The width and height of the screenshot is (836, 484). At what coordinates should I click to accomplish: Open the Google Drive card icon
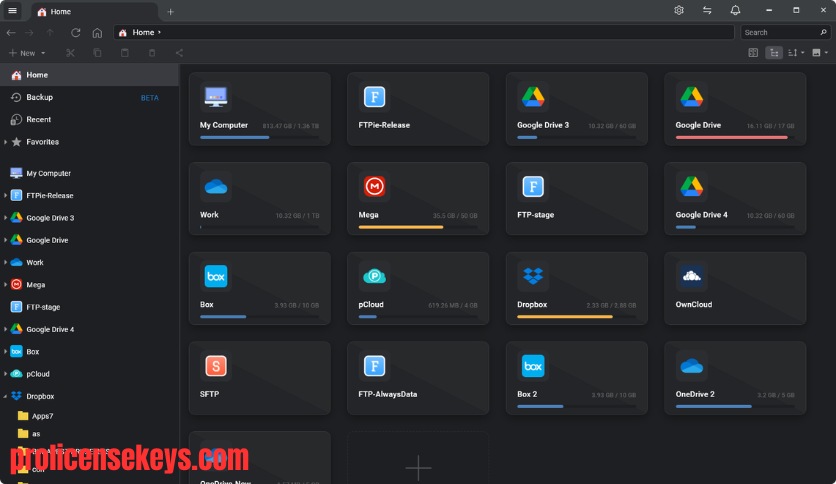click(692, 97)
